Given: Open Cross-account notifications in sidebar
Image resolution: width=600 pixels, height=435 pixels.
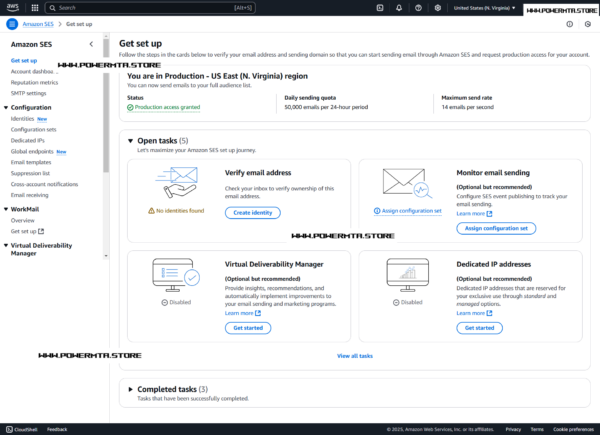Looking at the screenshot, I should tap(44, 184).
